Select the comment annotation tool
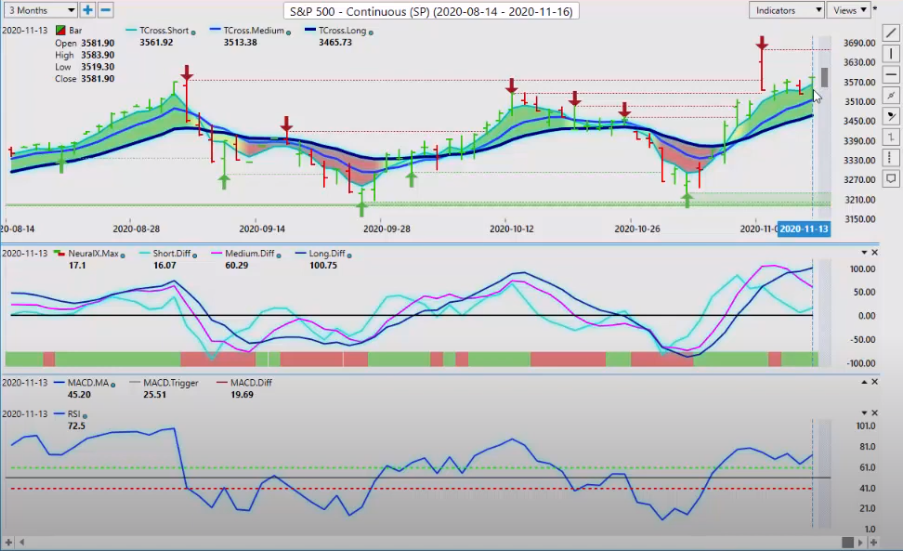 891,178
